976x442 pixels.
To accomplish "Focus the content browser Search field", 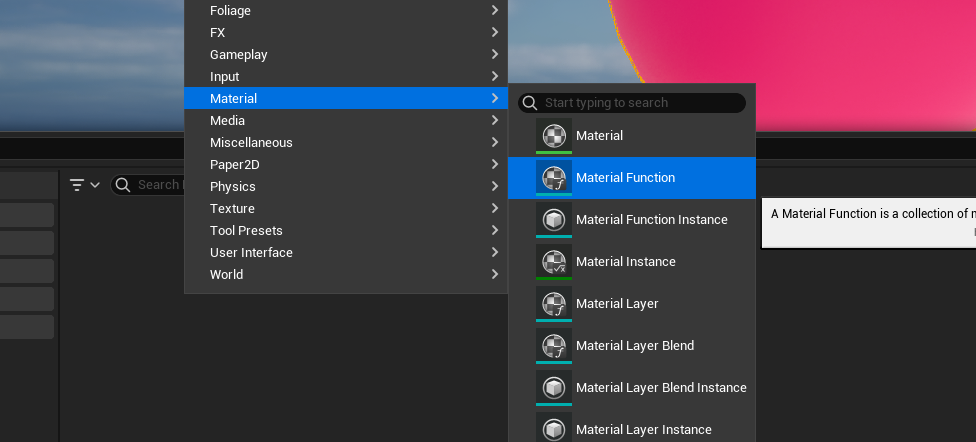I will pos(149,185).
